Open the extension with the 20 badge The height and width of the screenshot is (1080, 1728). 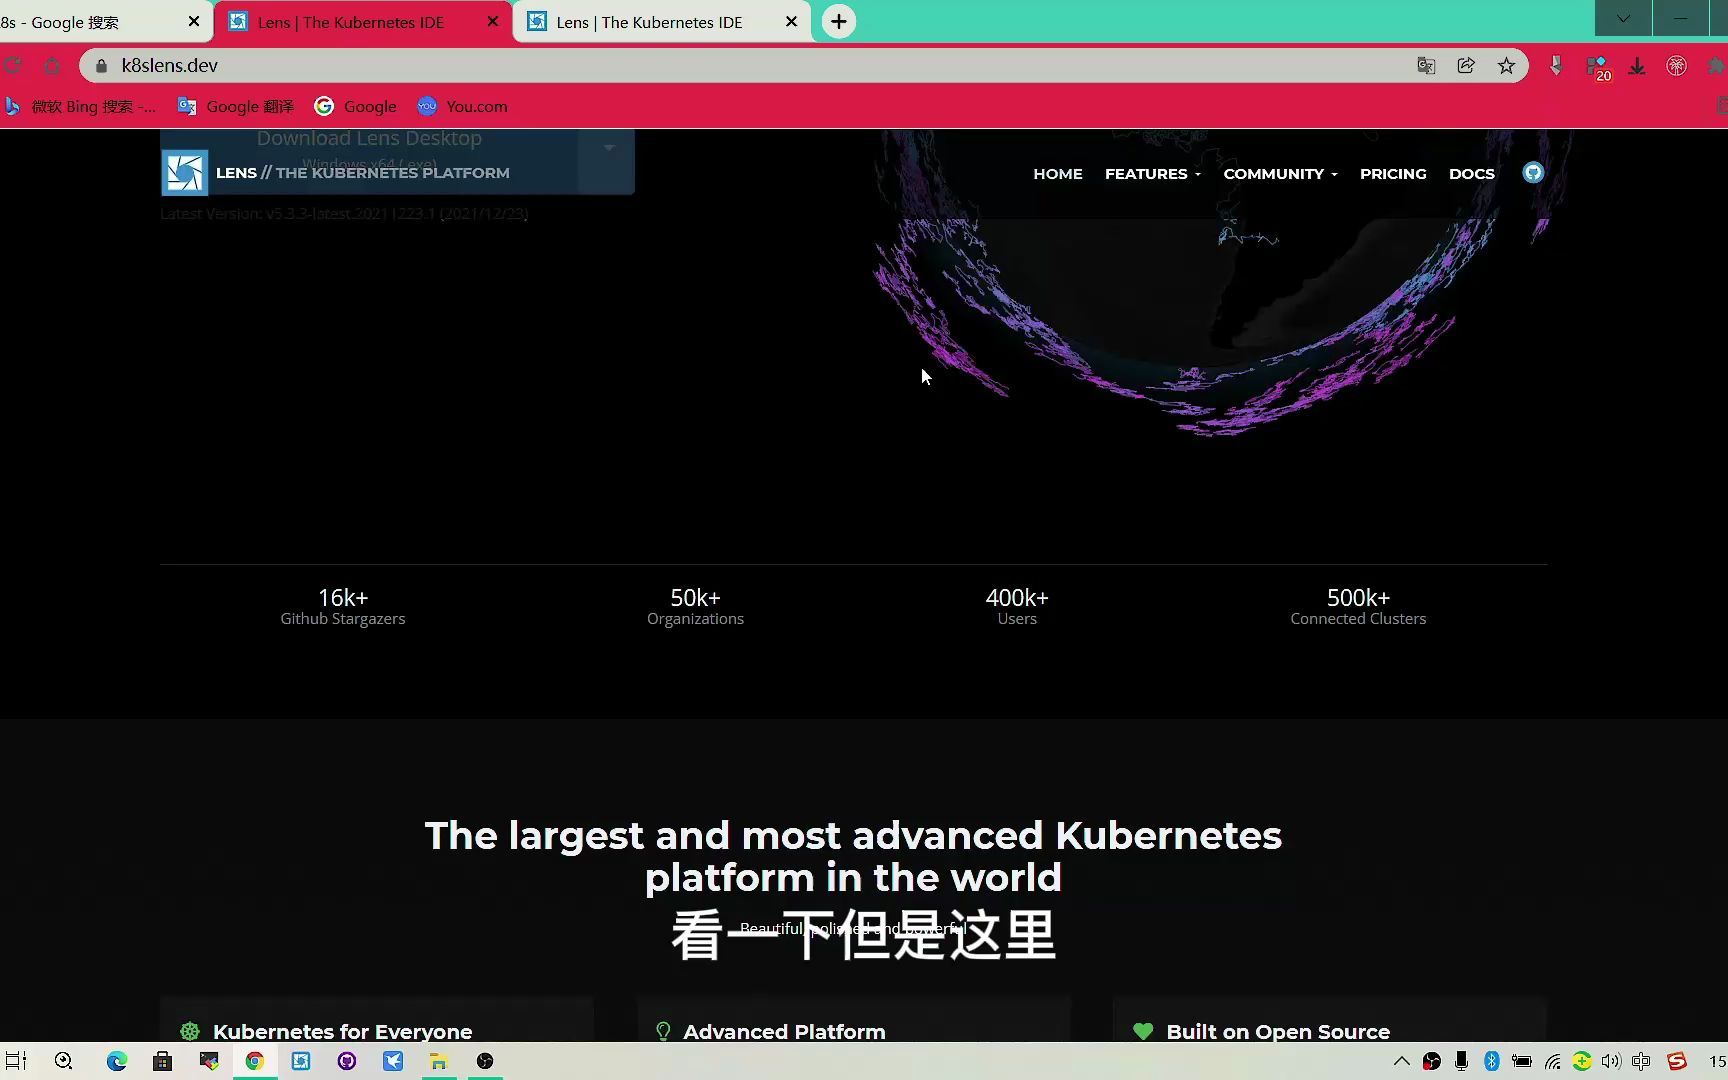click(x=1598, y=67)
